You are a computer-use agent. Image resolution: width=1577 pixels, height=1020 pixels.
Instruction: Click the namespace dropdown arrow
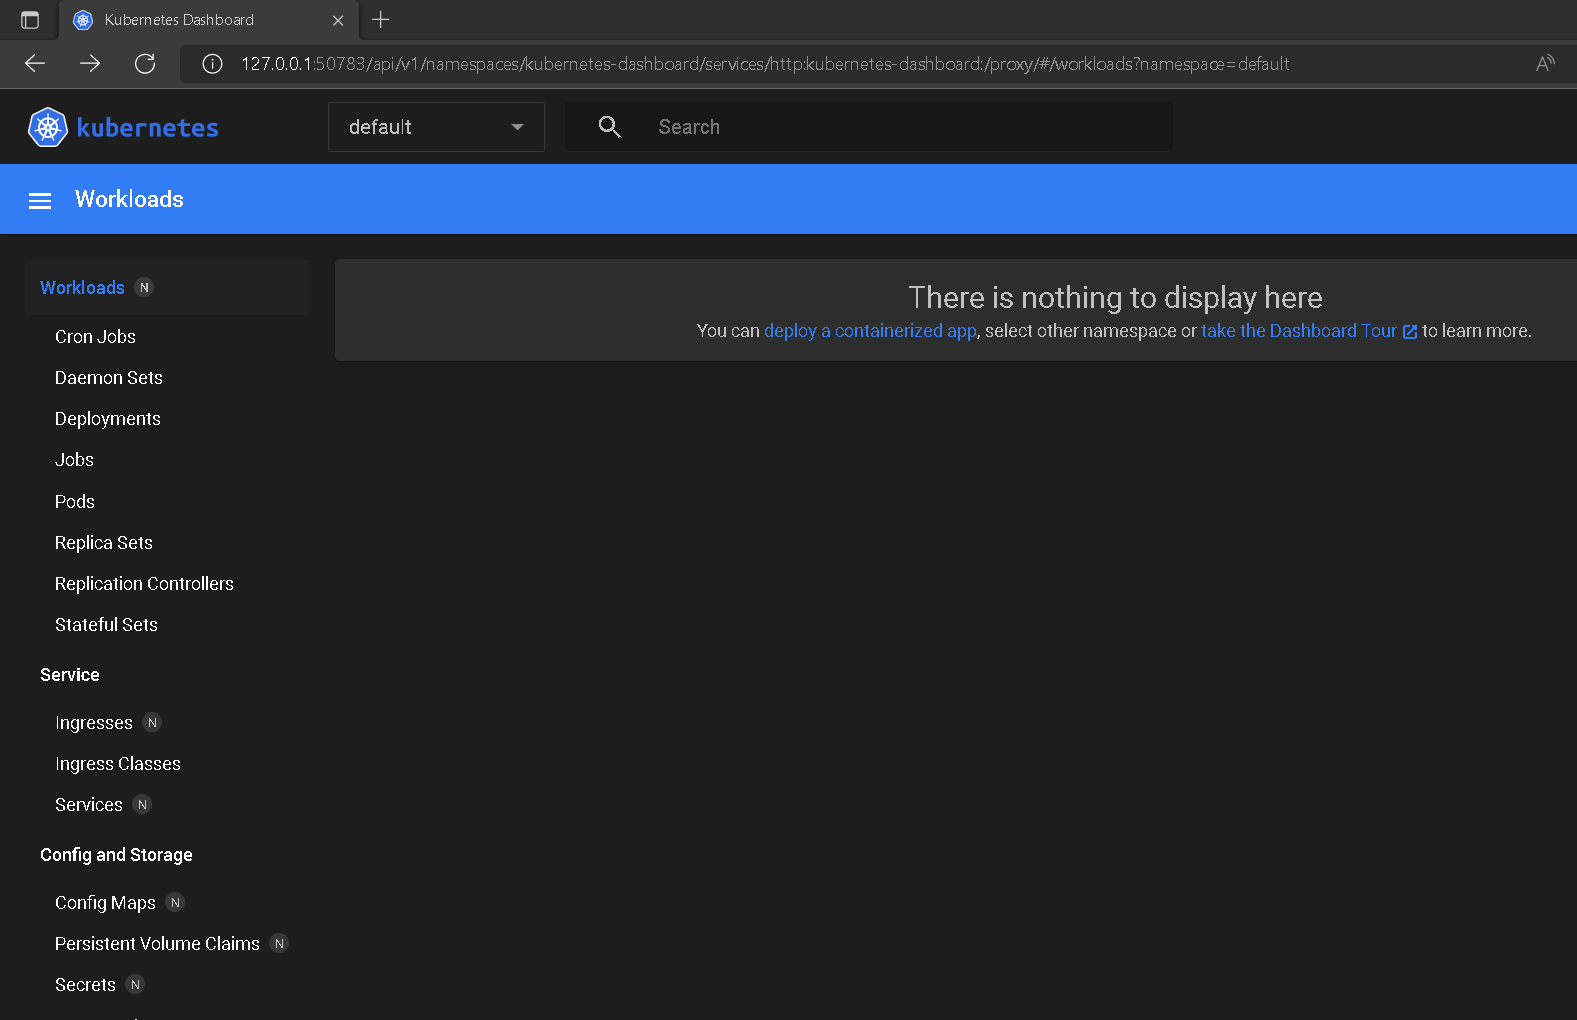(x=517, y=127)
